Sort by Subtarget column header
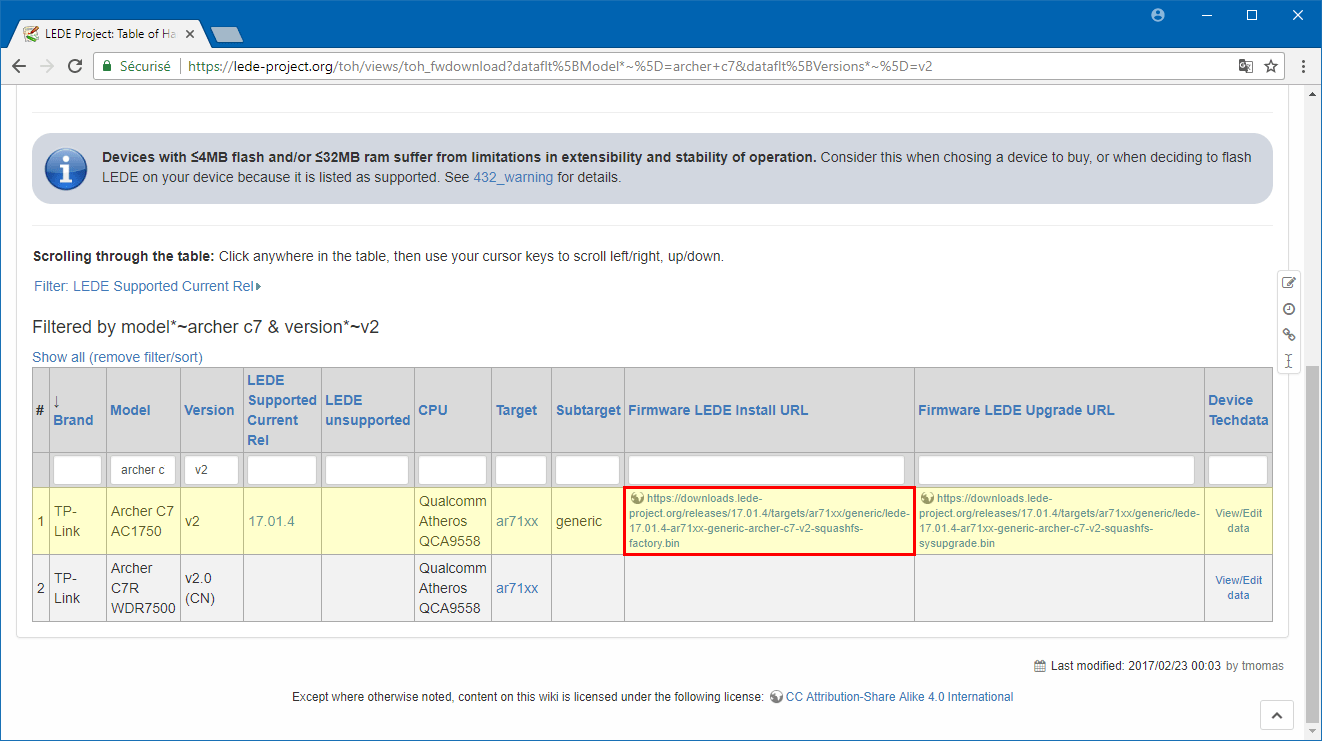Image resolution: width=1322 pixels, height=741 pixels. point(588,410)
